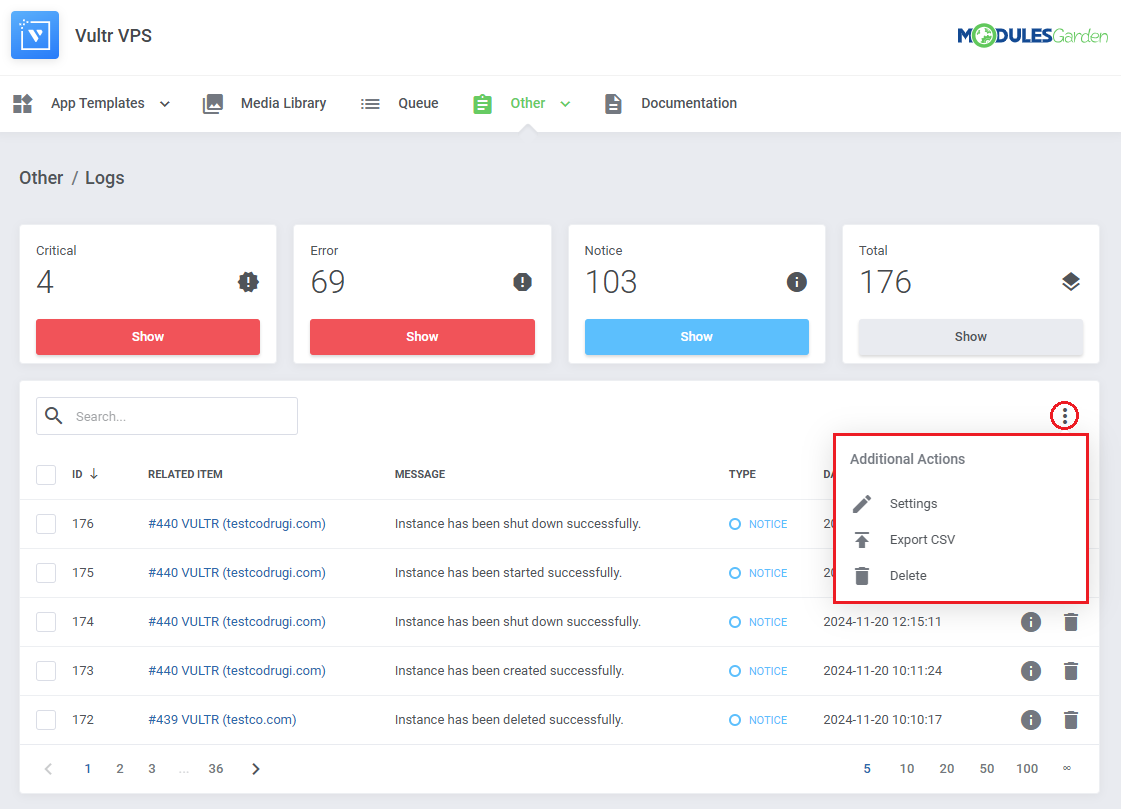Click the Documentation file icon

[x=613, y=104]
